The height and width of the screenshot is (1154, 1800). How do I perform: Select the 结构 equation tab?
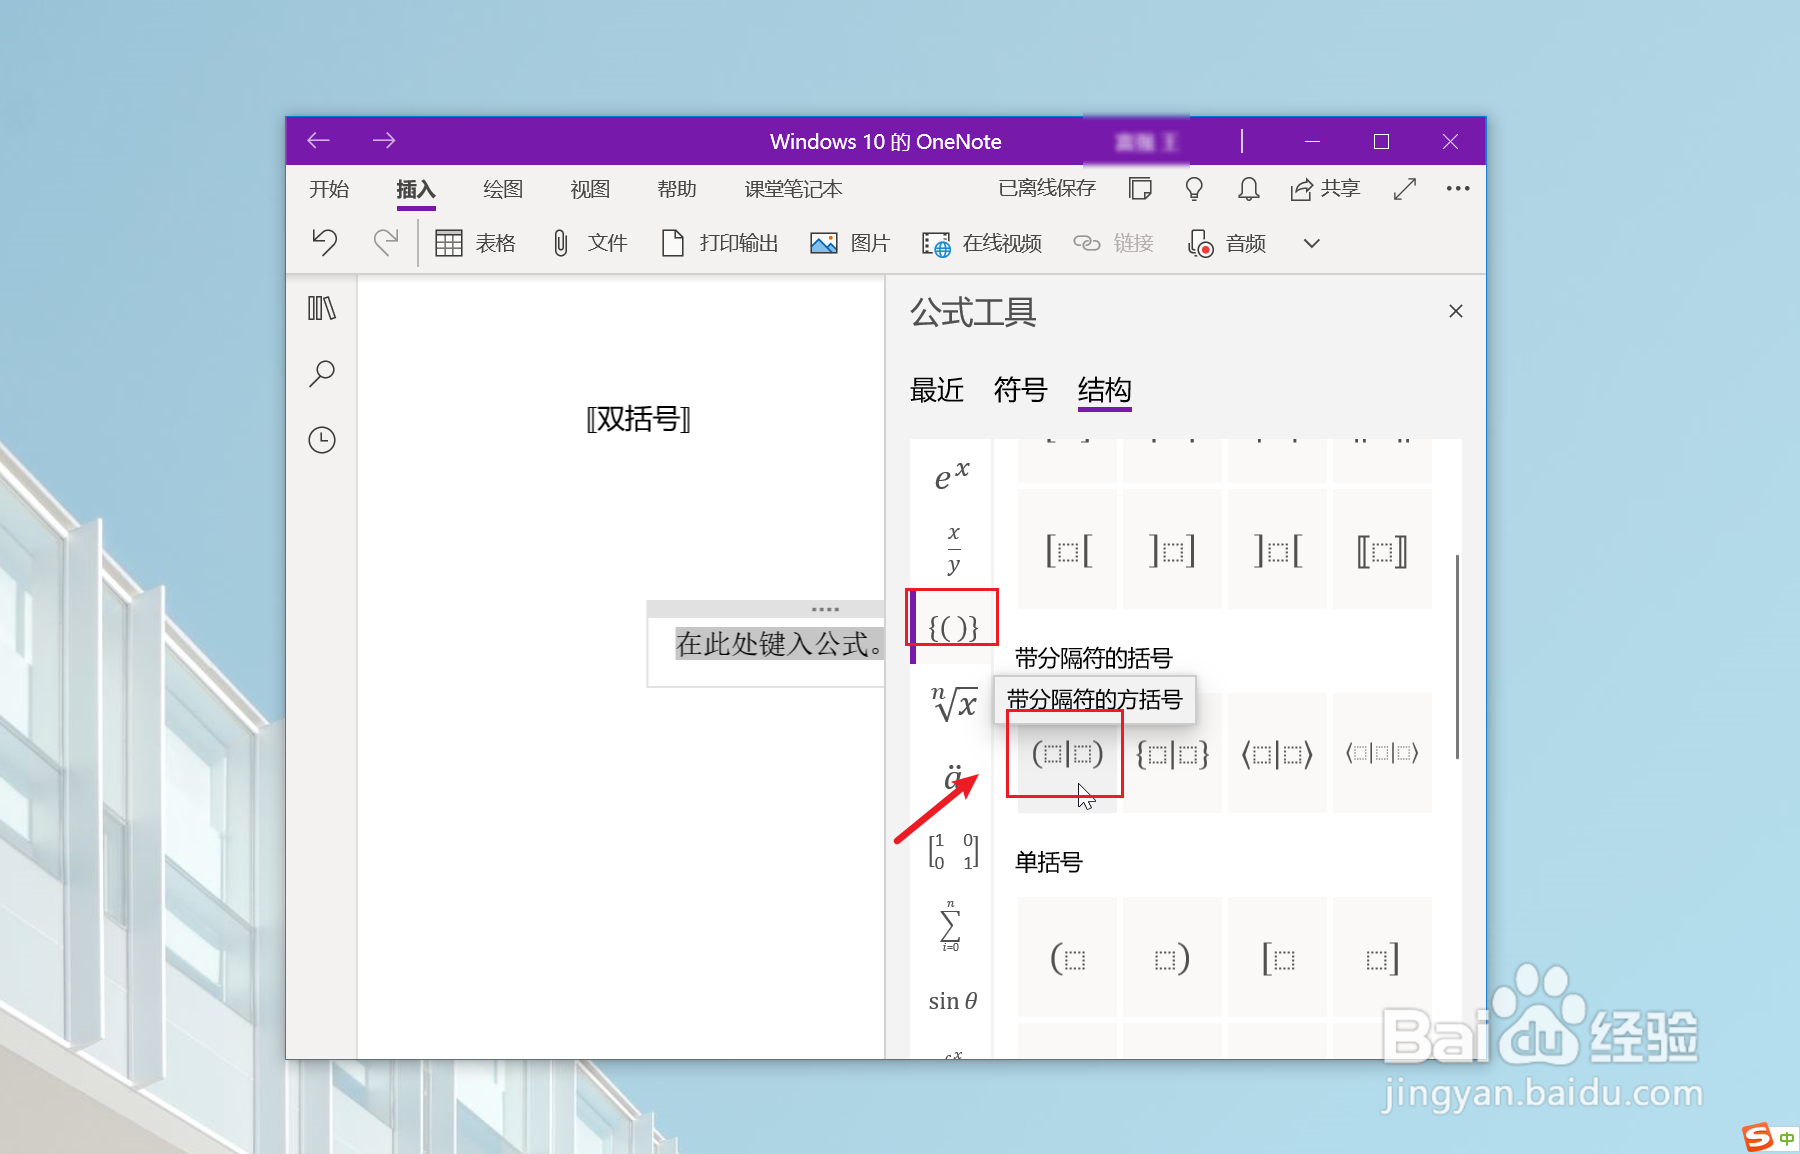(1105, 390)
